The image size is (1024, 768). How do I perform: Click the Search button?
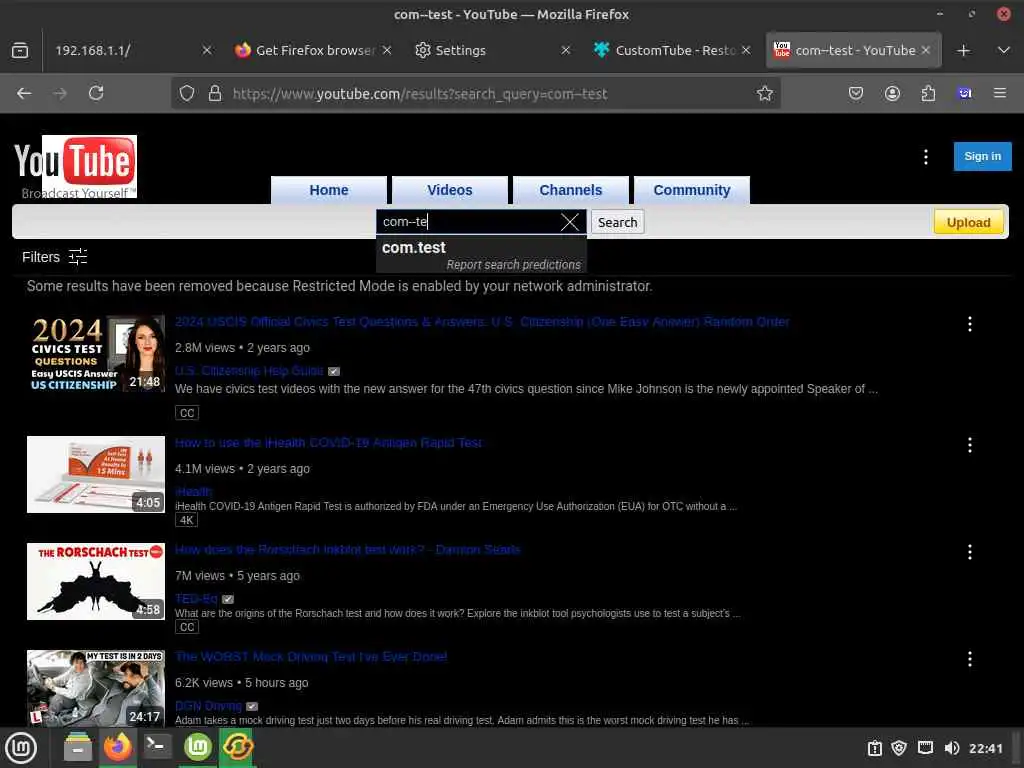click(617, 222)
